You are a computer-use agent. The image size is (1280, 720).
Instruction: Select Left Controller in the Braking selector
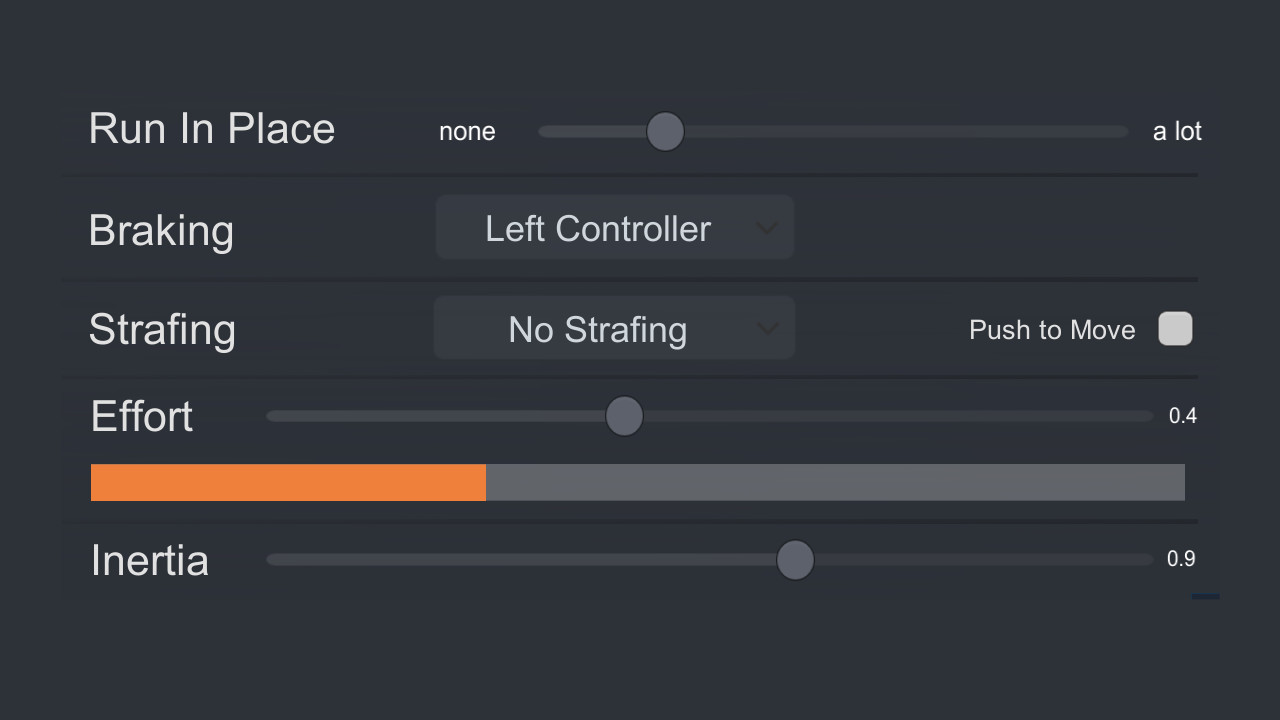(597, 228)
